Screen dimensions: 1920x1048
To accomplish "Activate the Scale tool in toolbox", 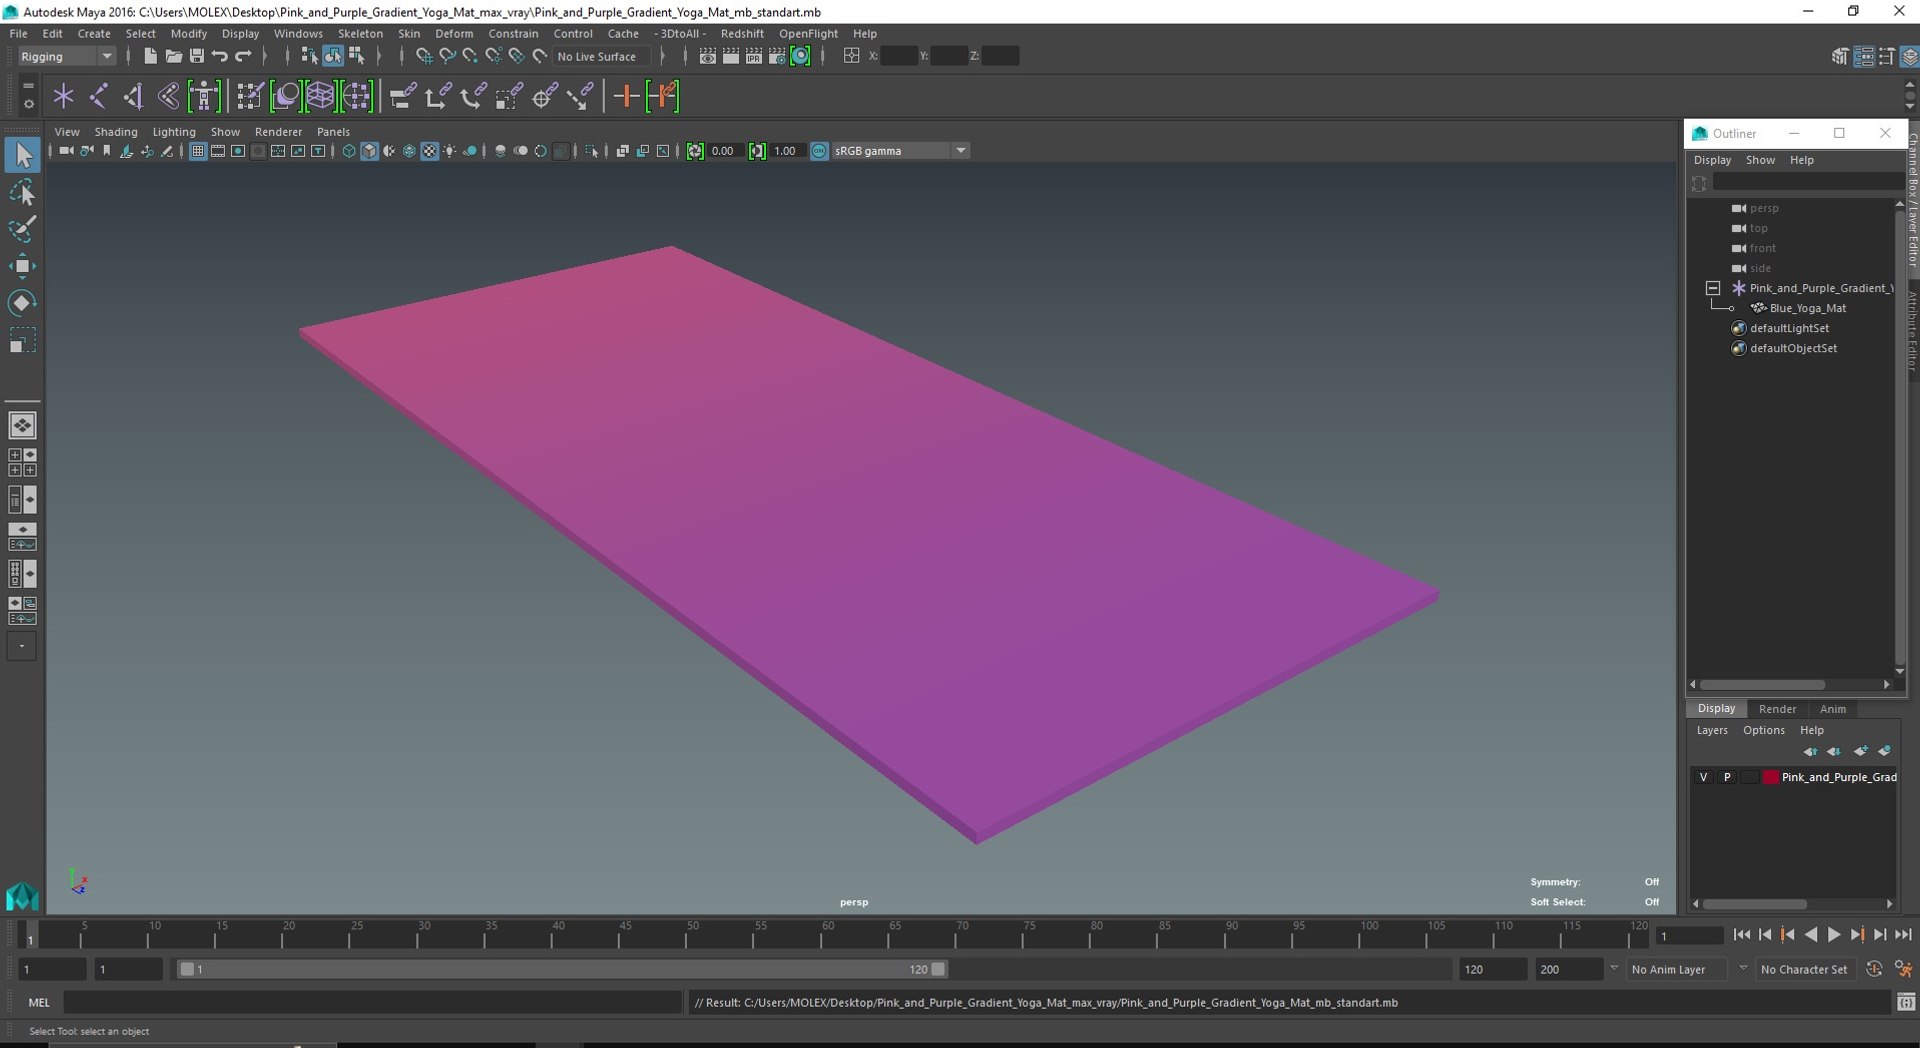I will coord(22,341).
